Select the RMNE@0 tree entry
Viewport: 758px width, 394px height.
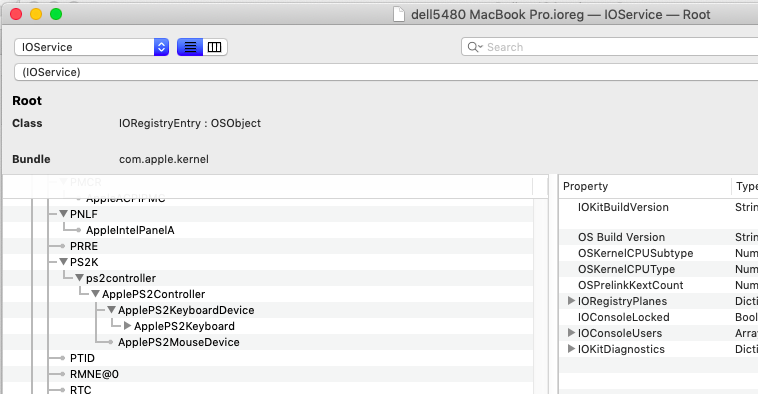pyautogui.click(x=94, y=374)
